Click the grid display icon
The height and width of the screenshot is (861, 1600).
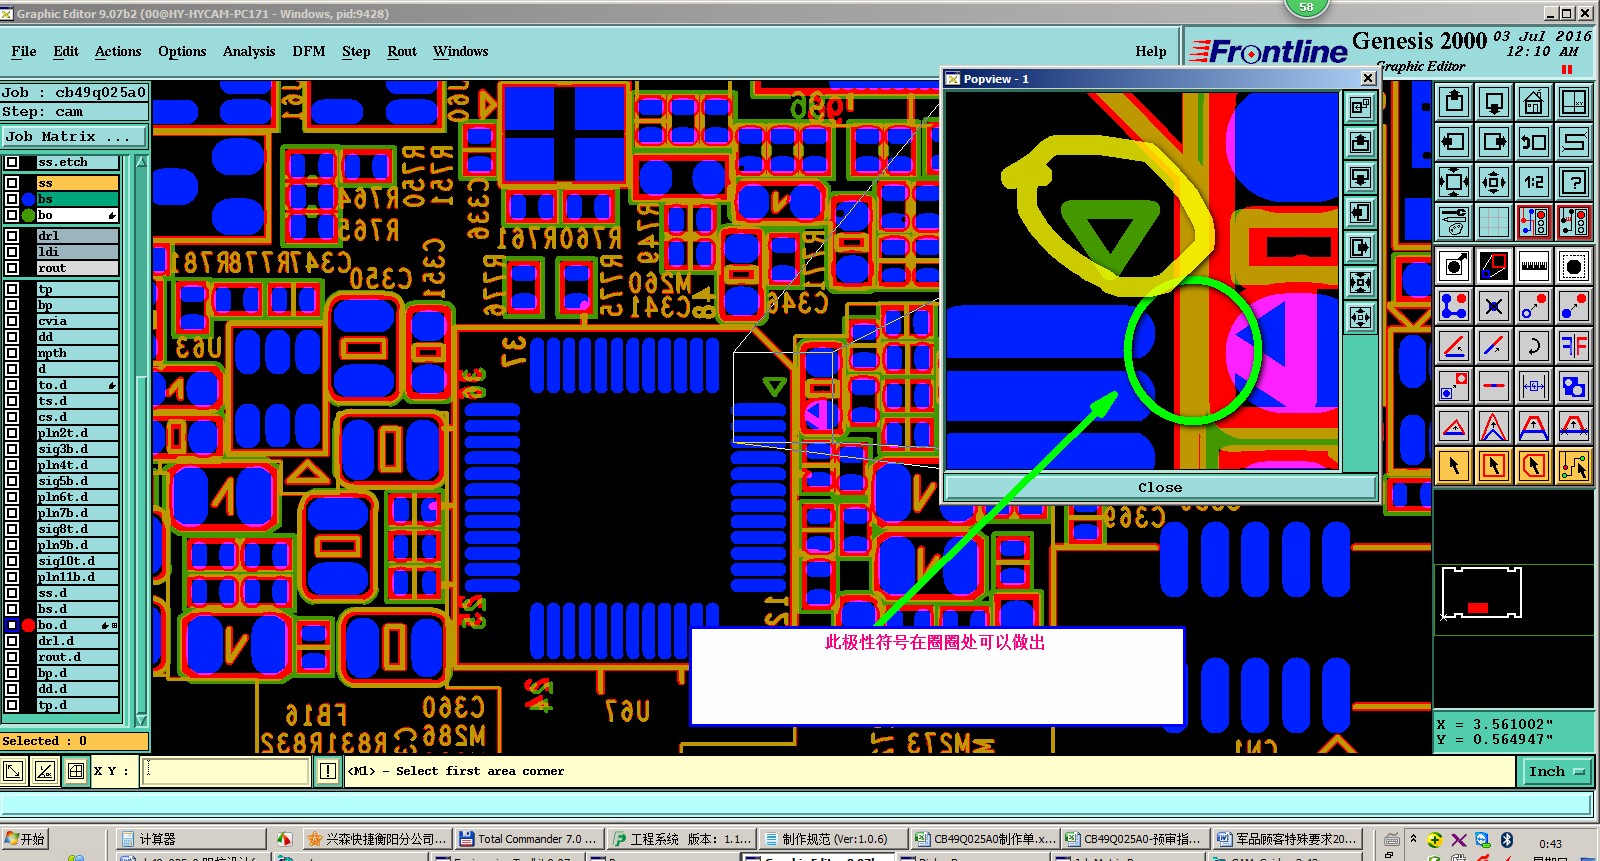tap(1493, 222)
